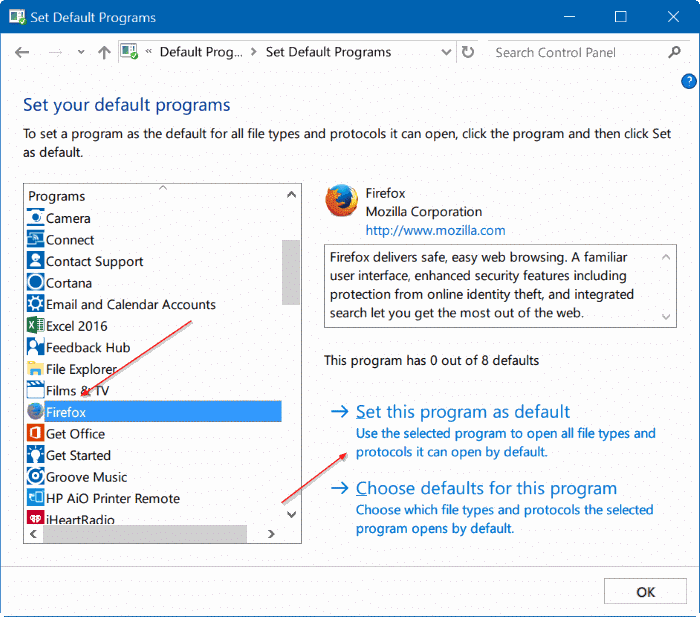Select Excel 2016 in the list
Screen dimensions: 700x617
click(77, 326)
